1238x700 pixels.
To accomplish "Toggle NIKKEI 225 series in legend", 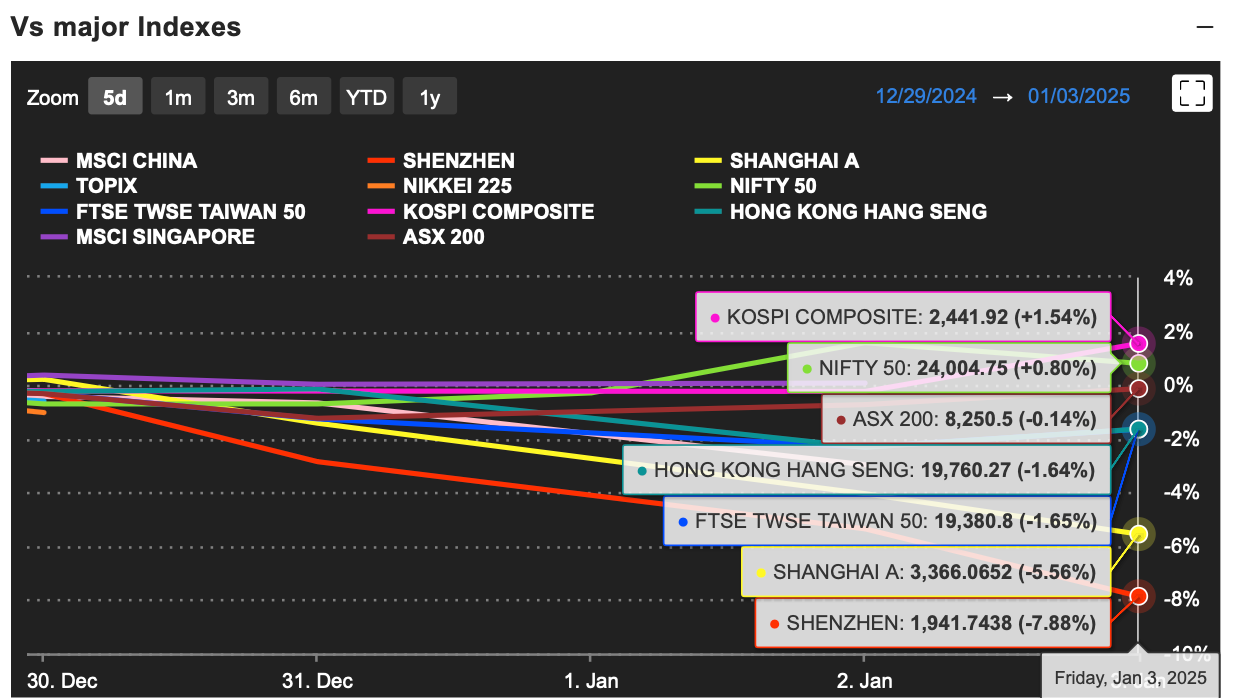I will (440, 186).
